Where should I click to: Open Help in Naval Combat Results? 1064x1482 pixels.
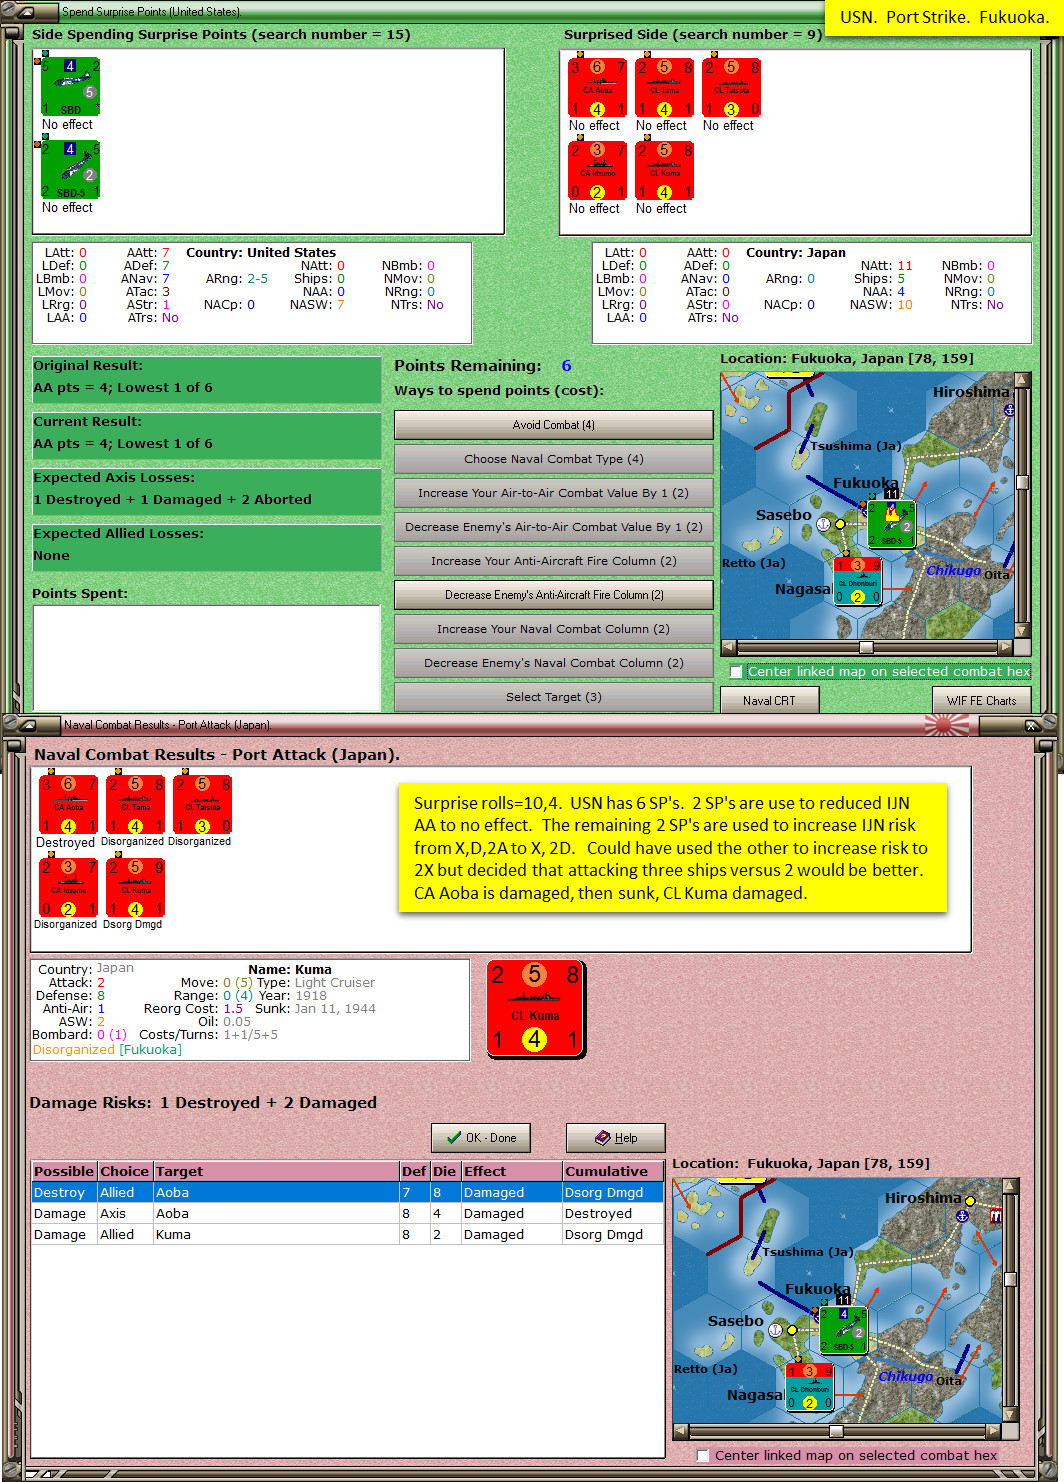616,1138
